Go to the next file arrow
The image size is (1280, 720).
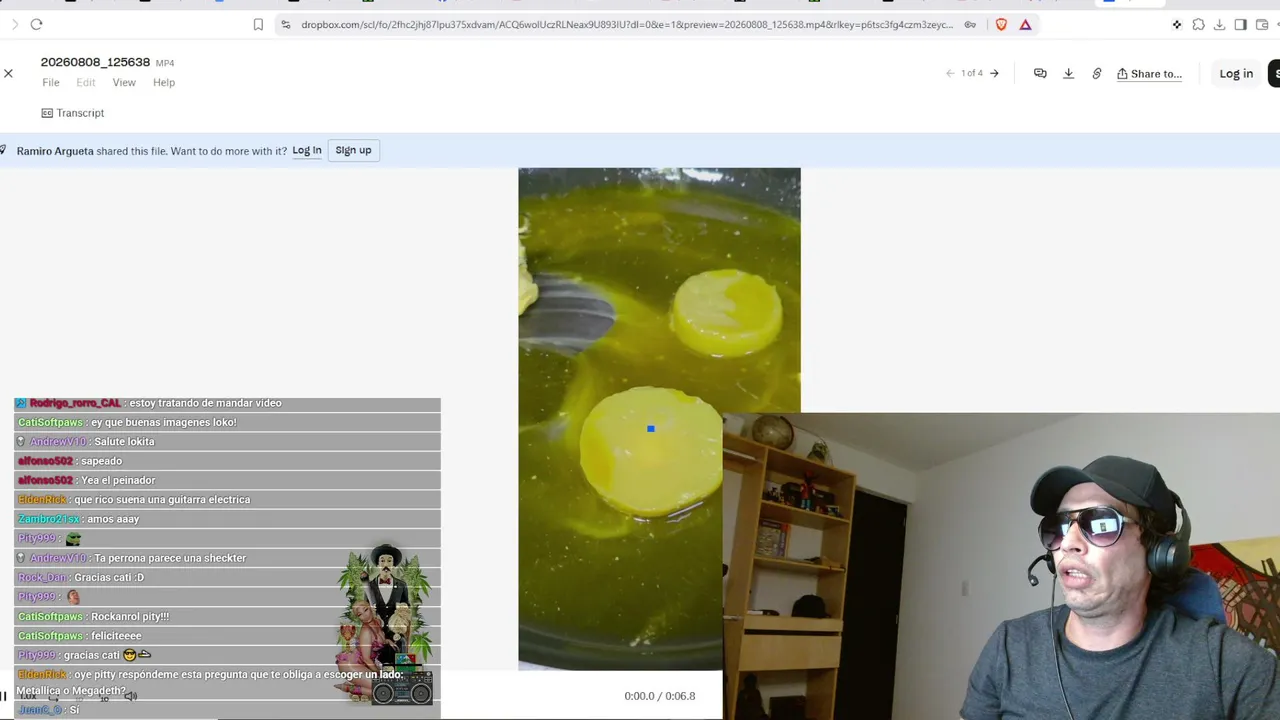[x=994, y=73]
